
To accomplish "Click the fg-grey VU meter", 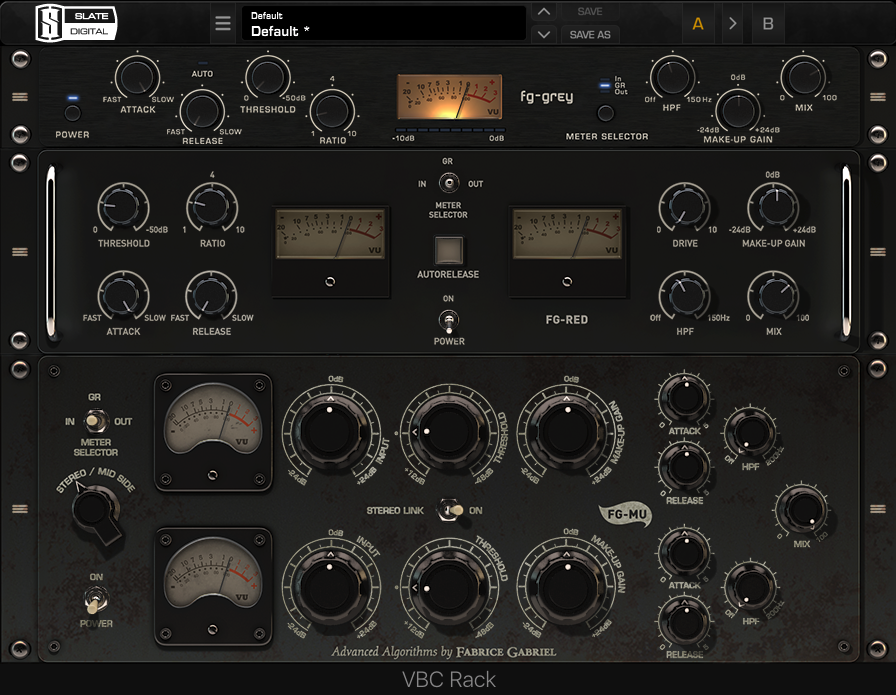I will point(450,97).
